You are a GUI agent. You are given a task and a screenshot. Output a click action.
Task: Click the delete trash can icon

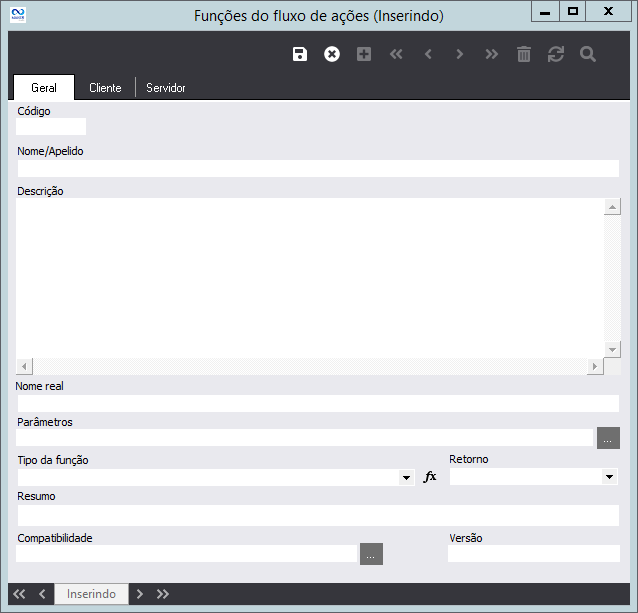(523, 54)
